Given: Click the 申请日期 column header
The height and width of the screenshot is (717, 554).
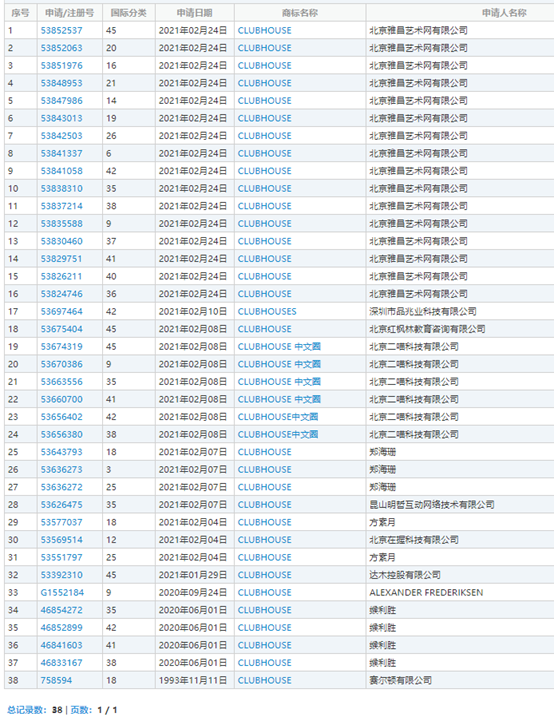Looking at the screenshot, I should tap(195, 13).
